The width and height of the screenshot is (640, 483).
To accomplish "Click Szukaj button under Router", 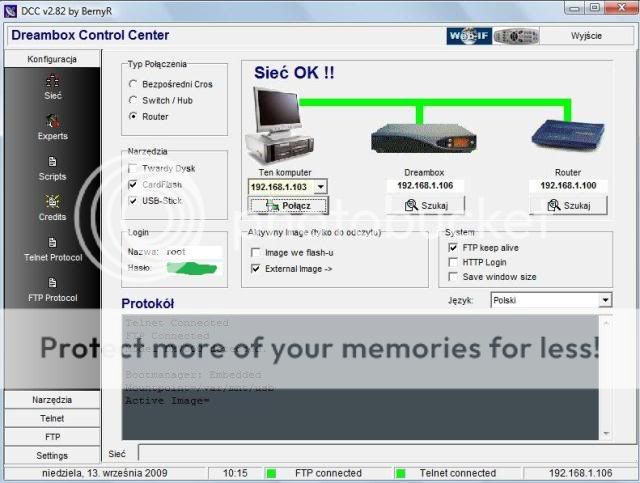I will click(568, 205).
